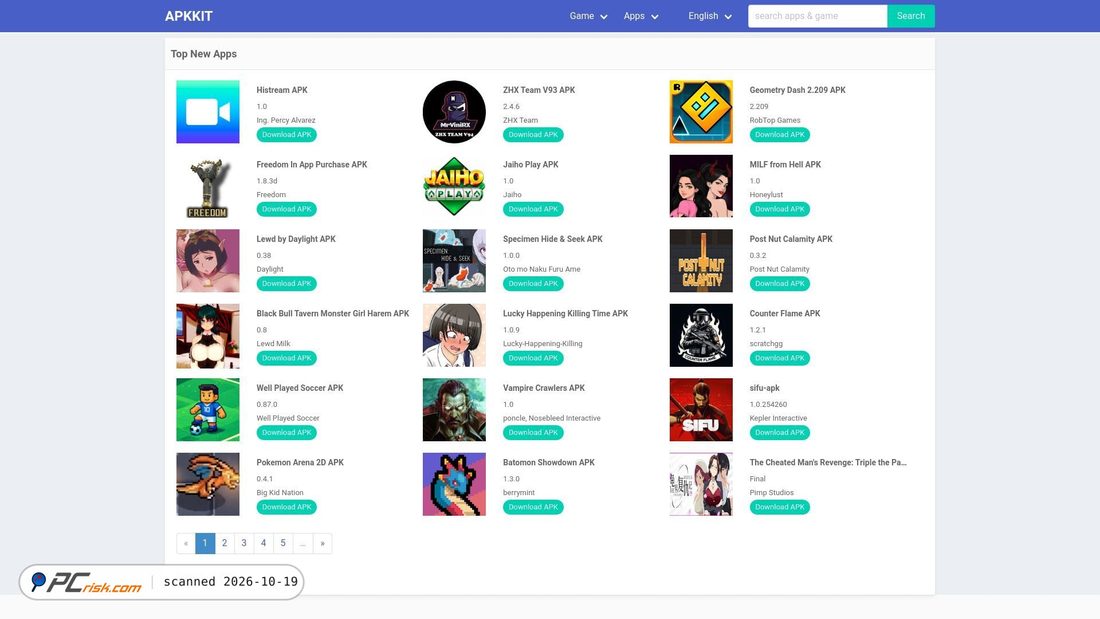Download the Histream APK
This screenshot has height=619, width=1100.
[286, 135]
